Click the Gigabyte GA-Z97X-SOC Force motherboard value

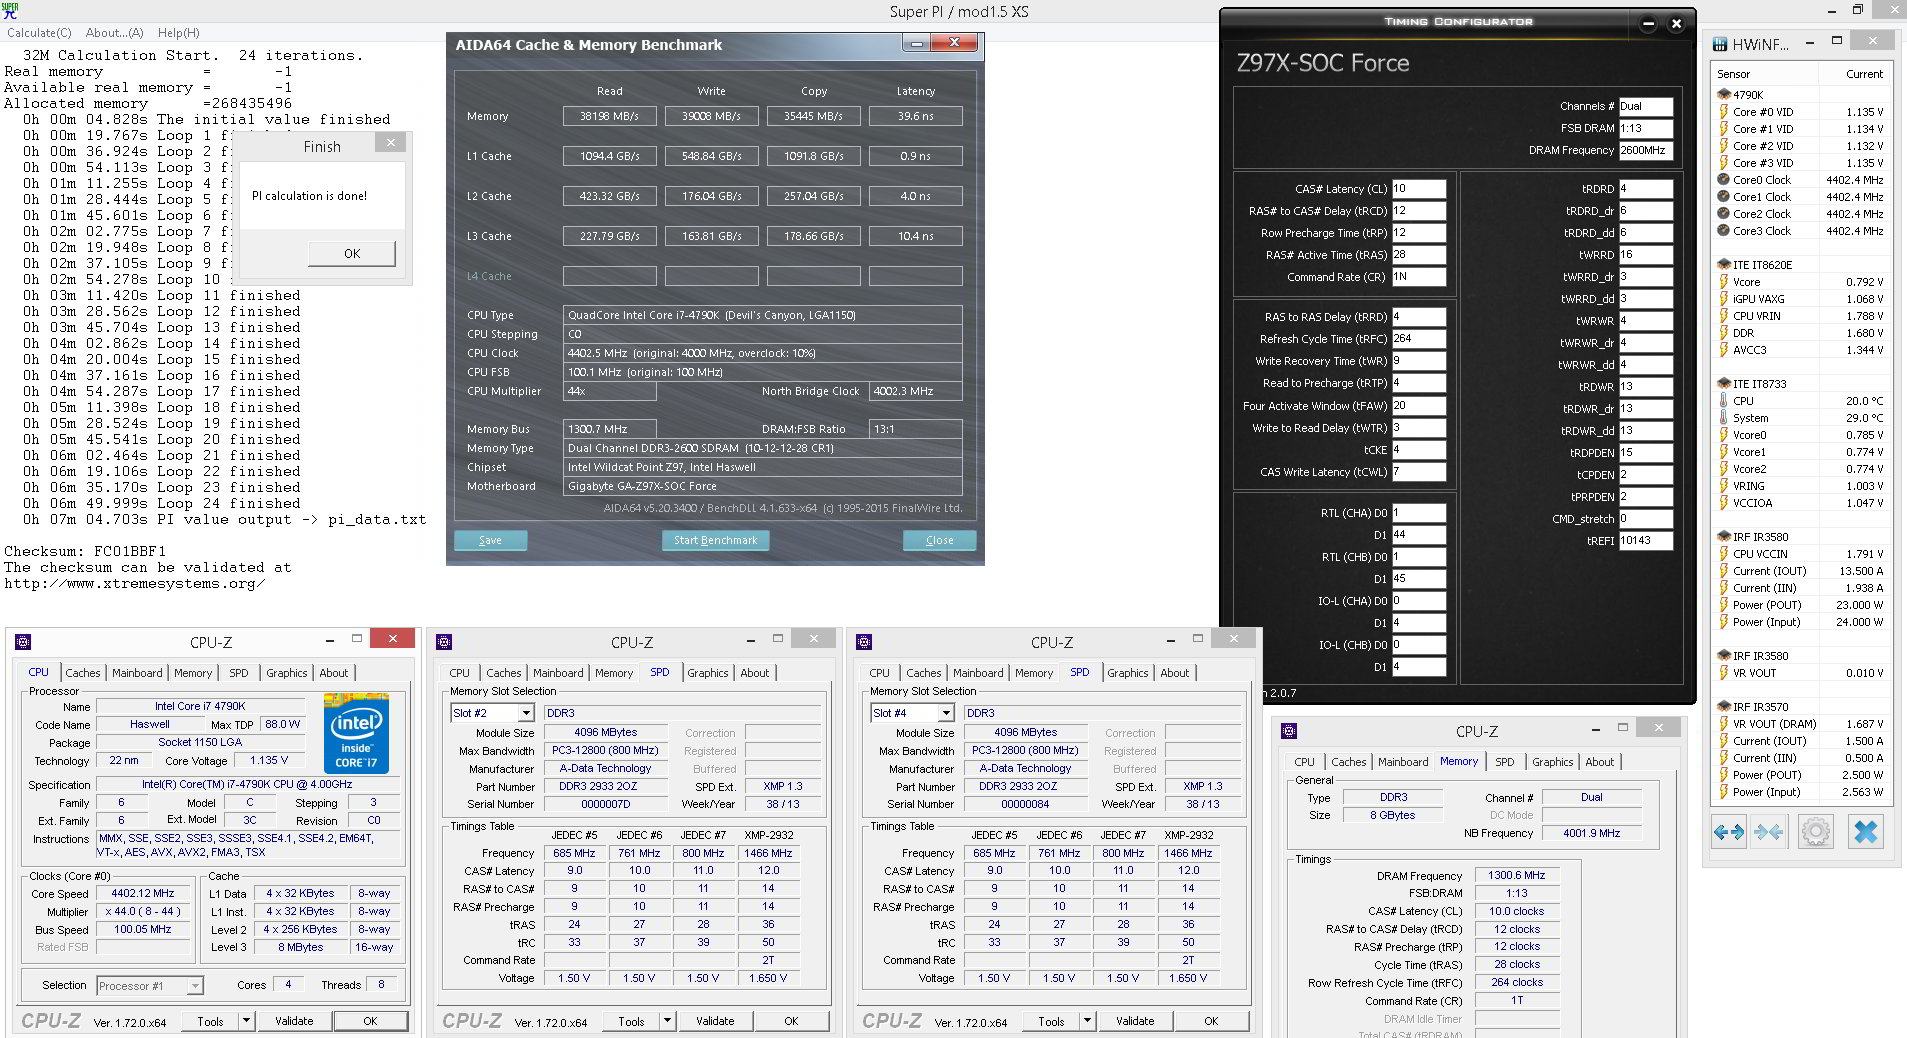coord(763,487)
